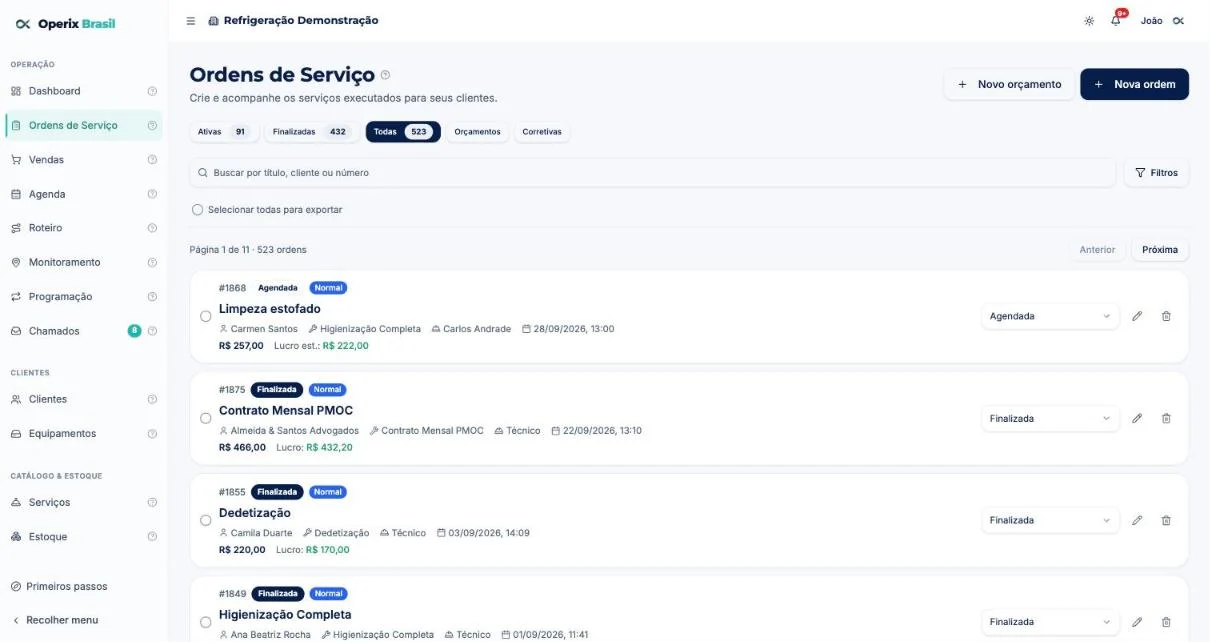The width and height of the screenshot is (1210, 642).
Task: Edit order Dedetização with pencil icon
Action: point(1137,520)
